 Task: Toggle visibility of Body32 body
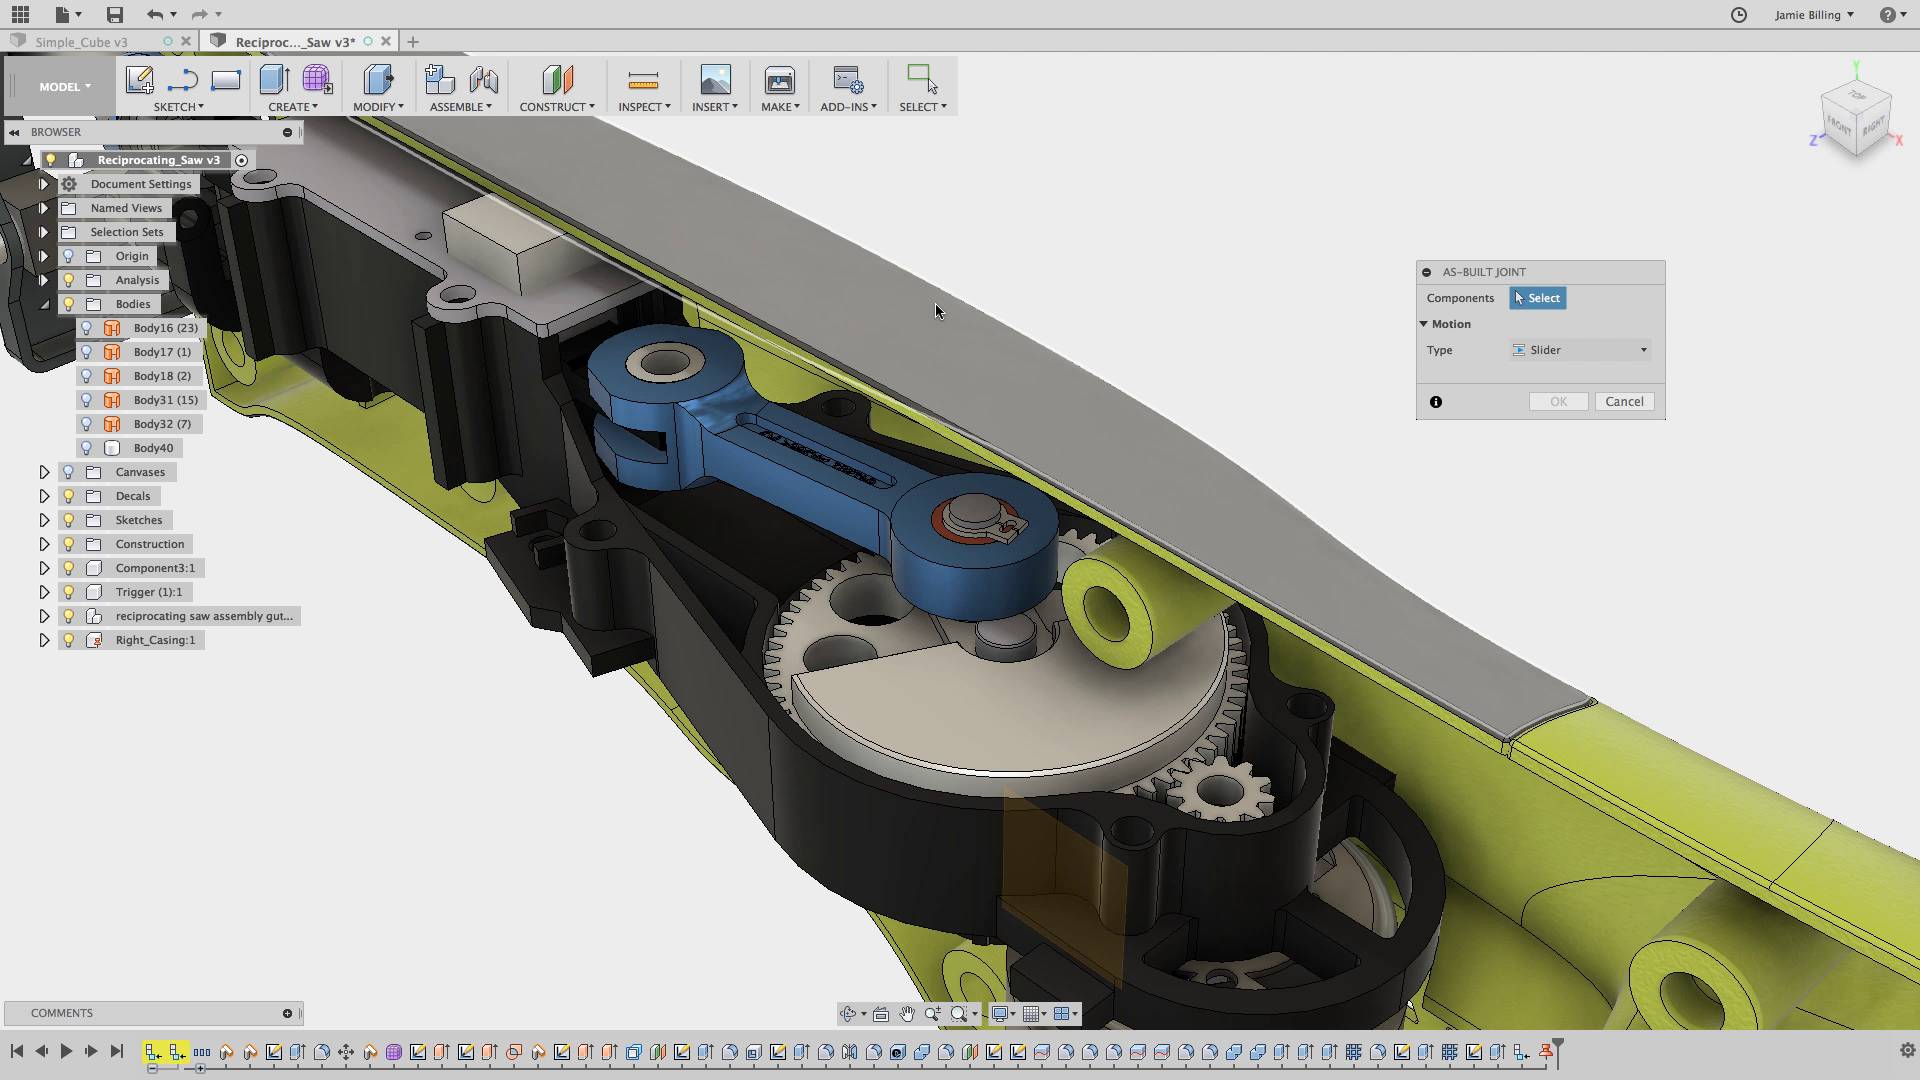tap(86, 423)
